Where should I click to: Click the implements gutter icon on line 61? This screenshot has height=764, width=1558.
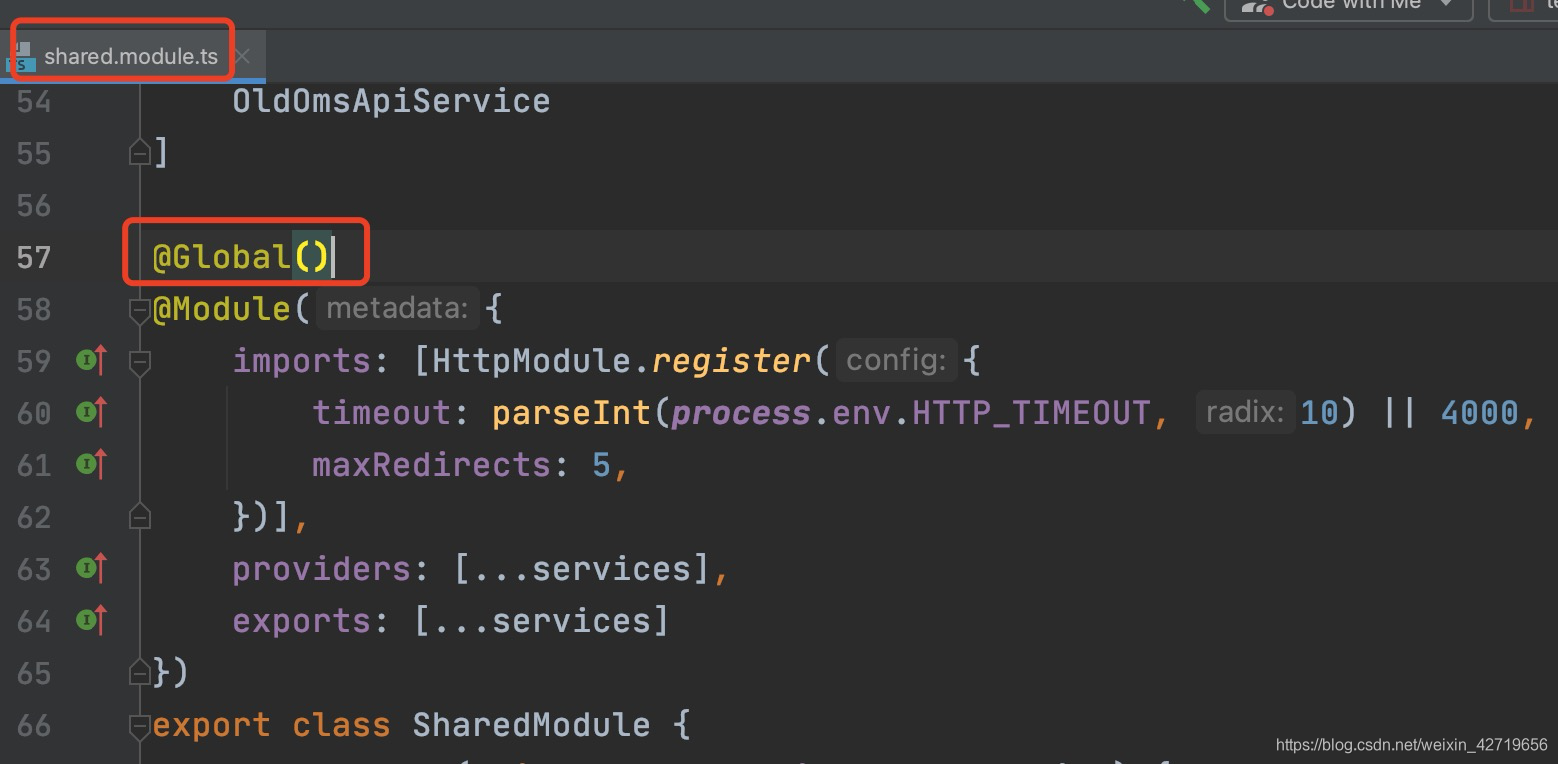[x=92, y=464]
